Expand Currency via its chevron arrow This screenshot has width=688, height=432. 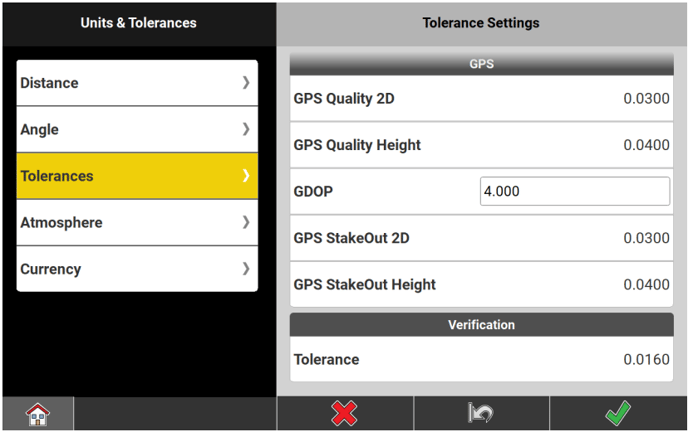(x=246, y=268)
